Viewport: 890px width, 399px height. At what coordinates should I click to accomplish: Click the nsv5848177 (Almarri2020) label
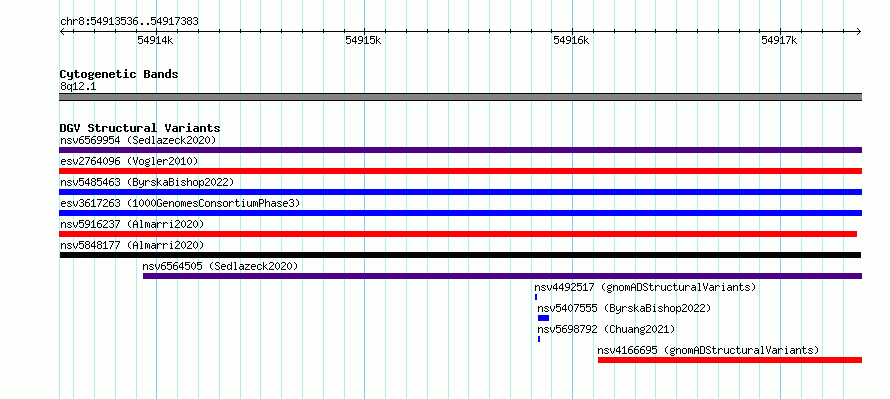(x=132, y=245)
